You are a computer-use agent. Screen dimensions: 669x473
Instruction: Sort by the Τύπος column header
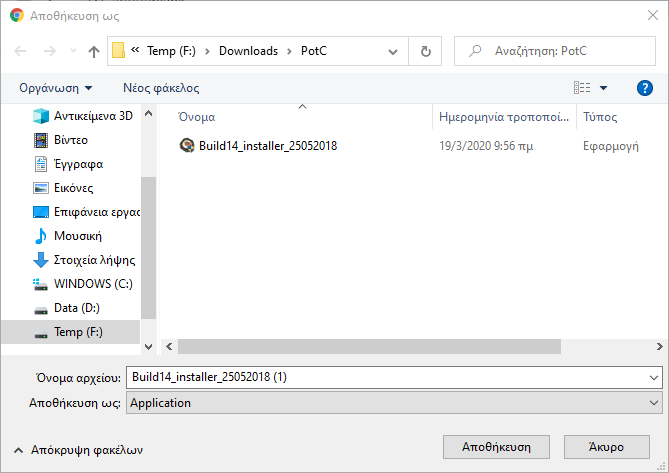[x=600, y=117]
